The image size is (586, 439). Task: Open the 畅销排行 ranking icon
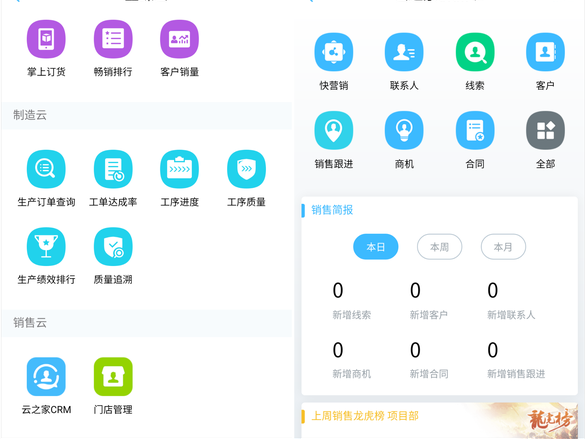tap(113, 39)
